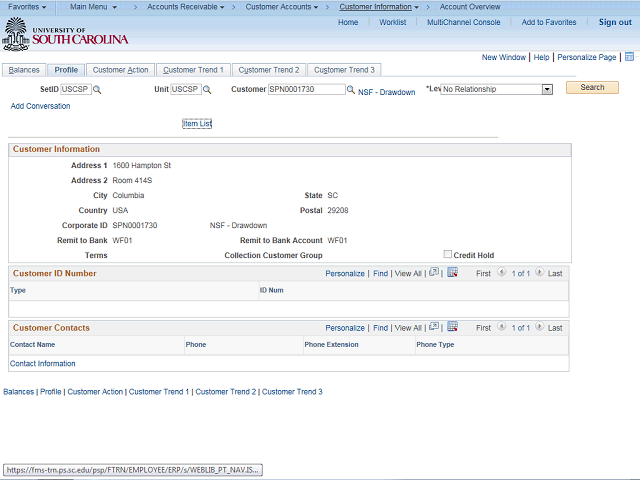Expand the Level relationship dropdown
The image size is (640, 480).
pos(547,89)
